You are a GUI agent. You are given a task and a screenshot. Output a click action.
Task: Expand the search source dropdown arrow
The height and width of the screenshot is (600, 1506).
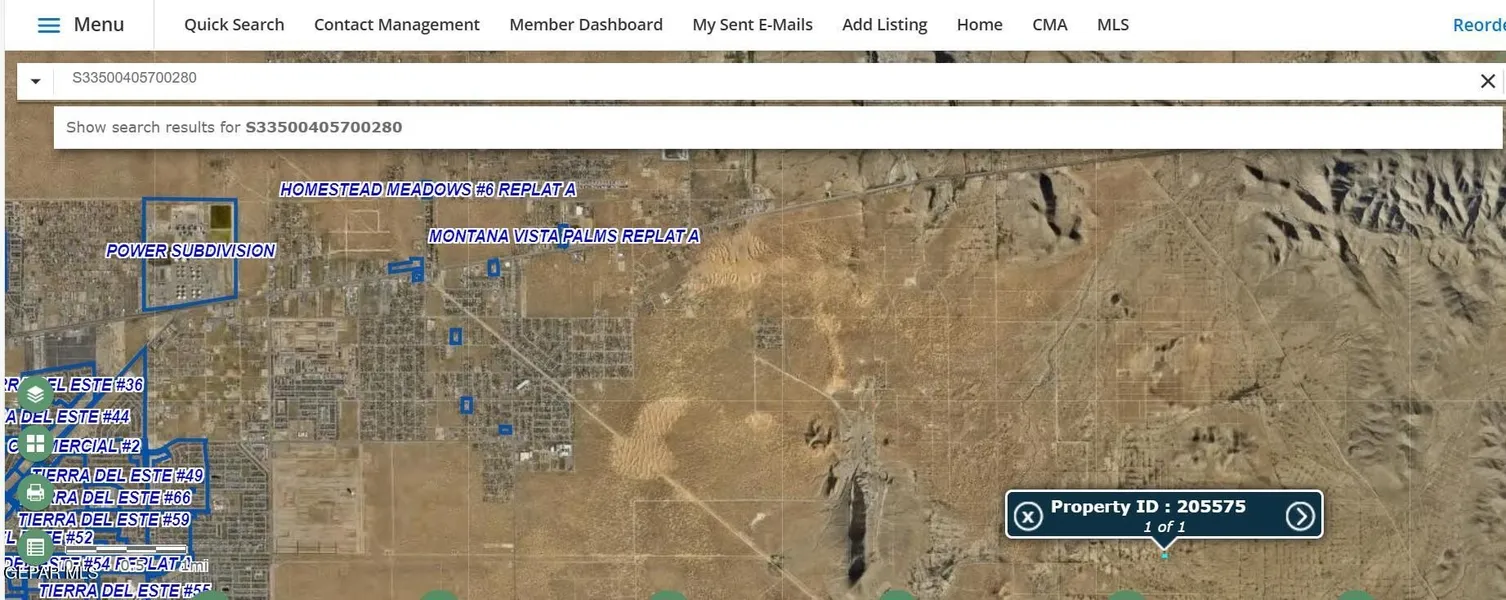(35, 81)
